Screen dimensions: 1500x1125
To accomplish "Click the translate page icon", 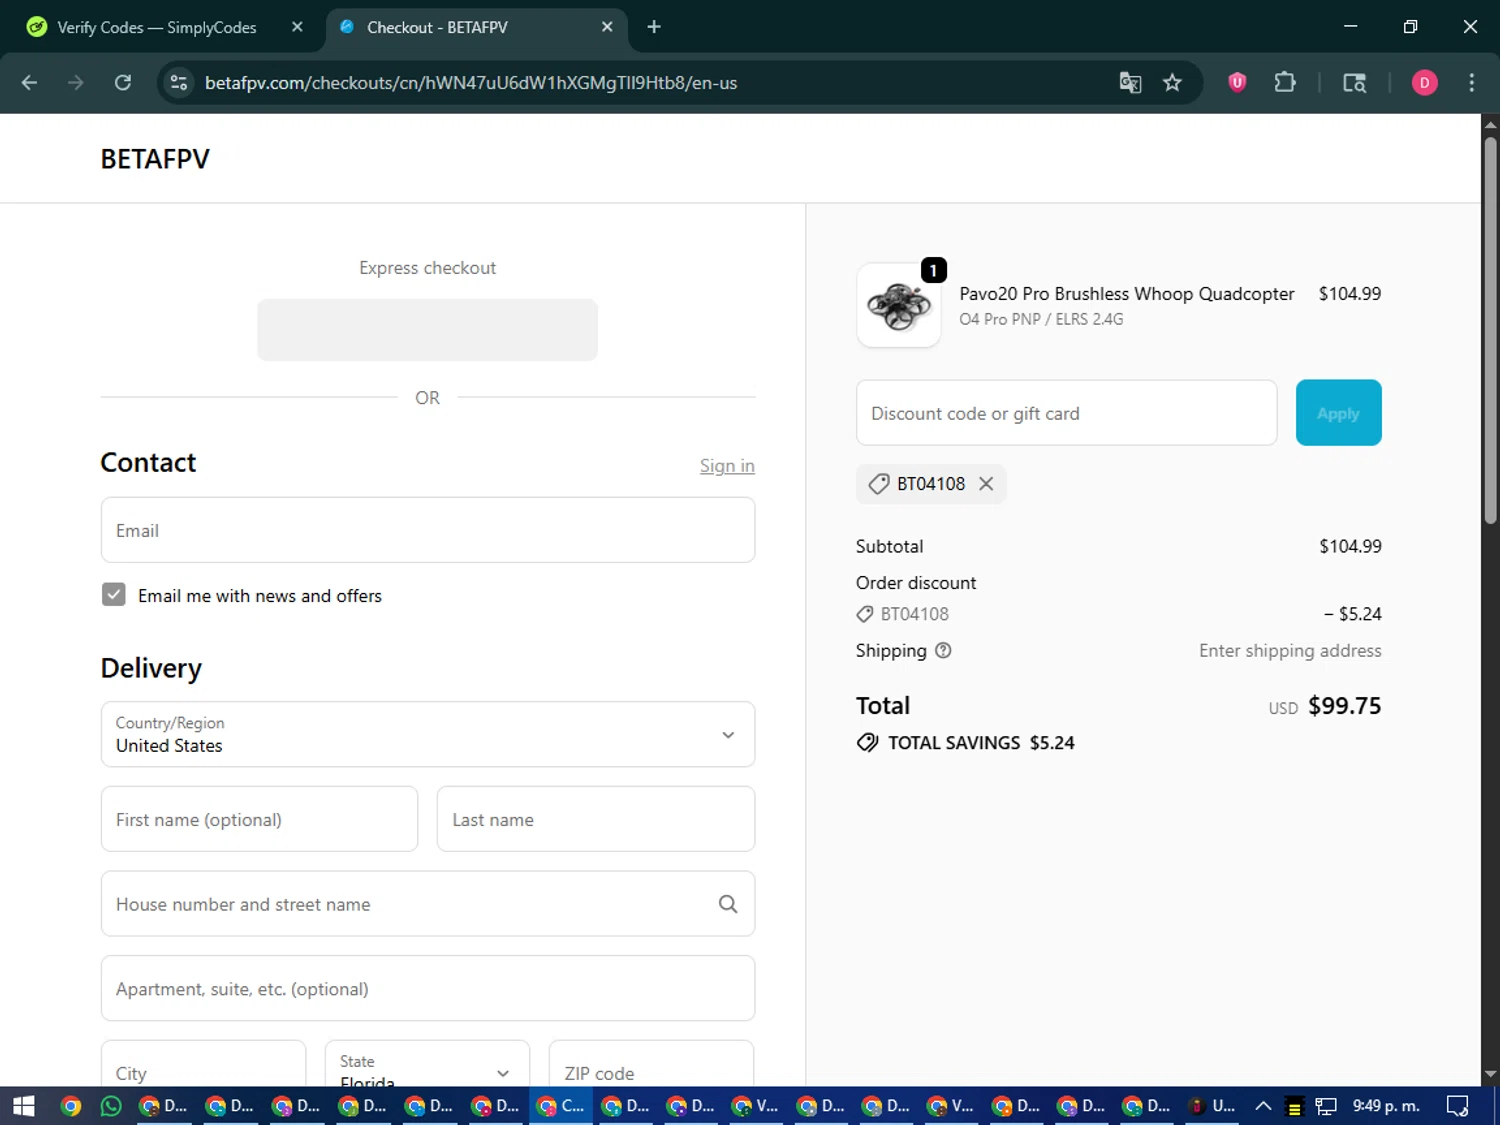I will [1130, 83].
